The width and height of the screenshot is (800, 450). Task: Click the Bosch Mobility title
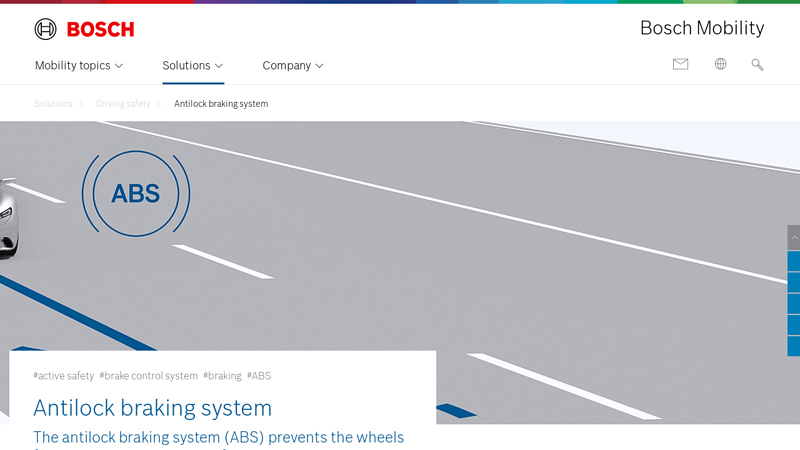click(x=702, y=28)
